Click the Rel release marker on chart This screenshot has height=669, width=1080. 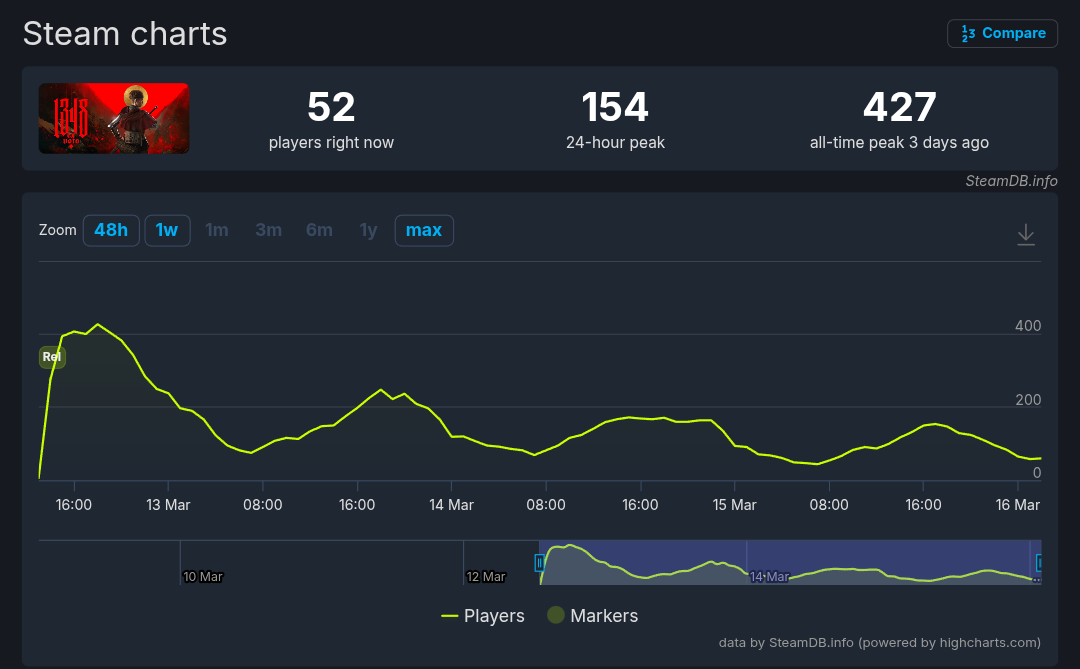(52, 357)
